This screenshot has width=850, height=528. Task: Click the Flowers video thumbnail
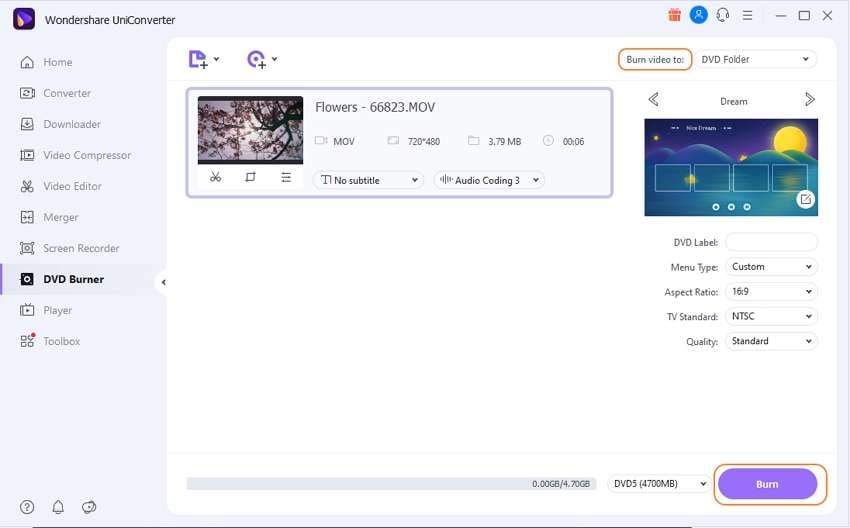[250, 130]
